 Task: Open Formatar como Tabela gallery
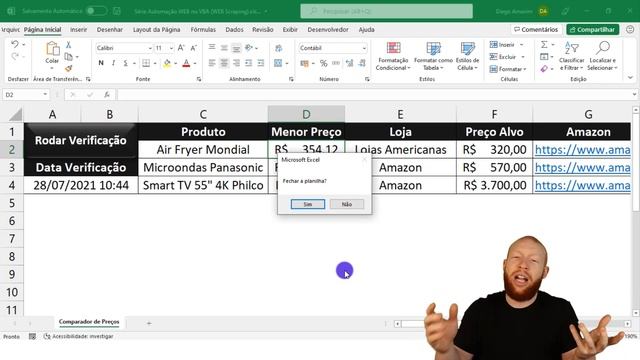pyautogui.click(x=433, y=56)
